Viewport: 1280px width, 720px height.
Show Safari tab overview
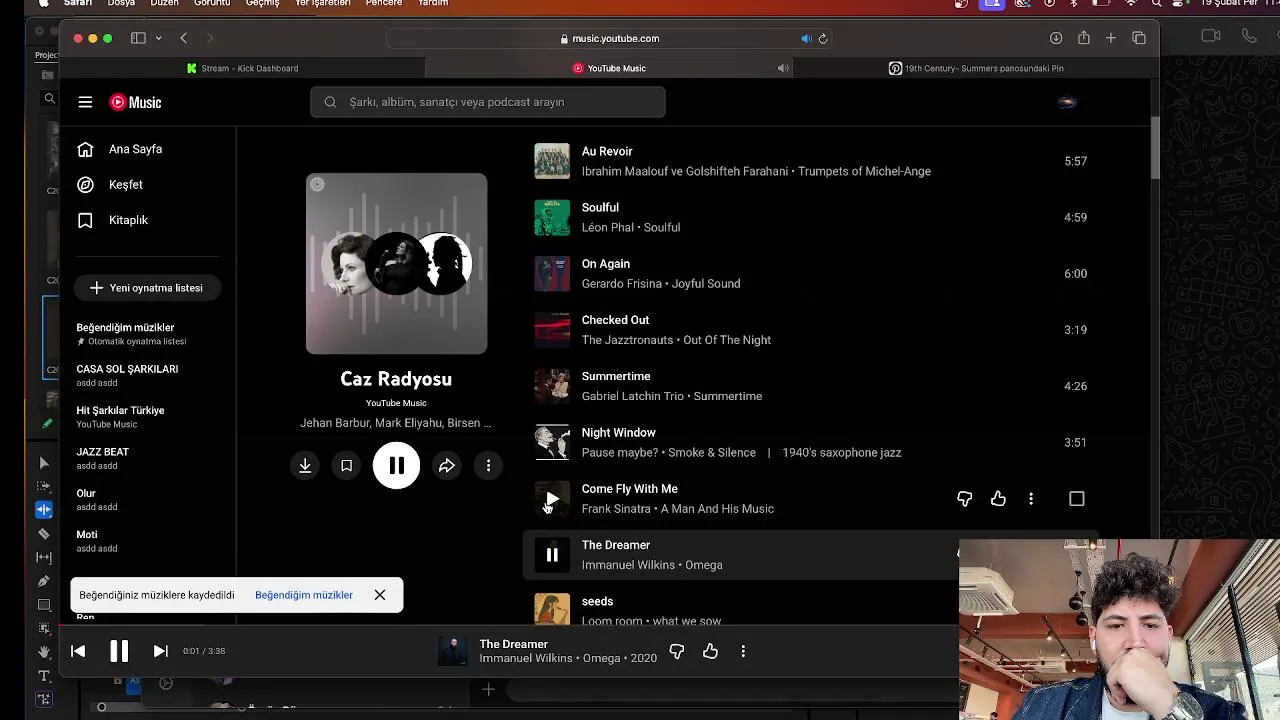coord(1139,38)
